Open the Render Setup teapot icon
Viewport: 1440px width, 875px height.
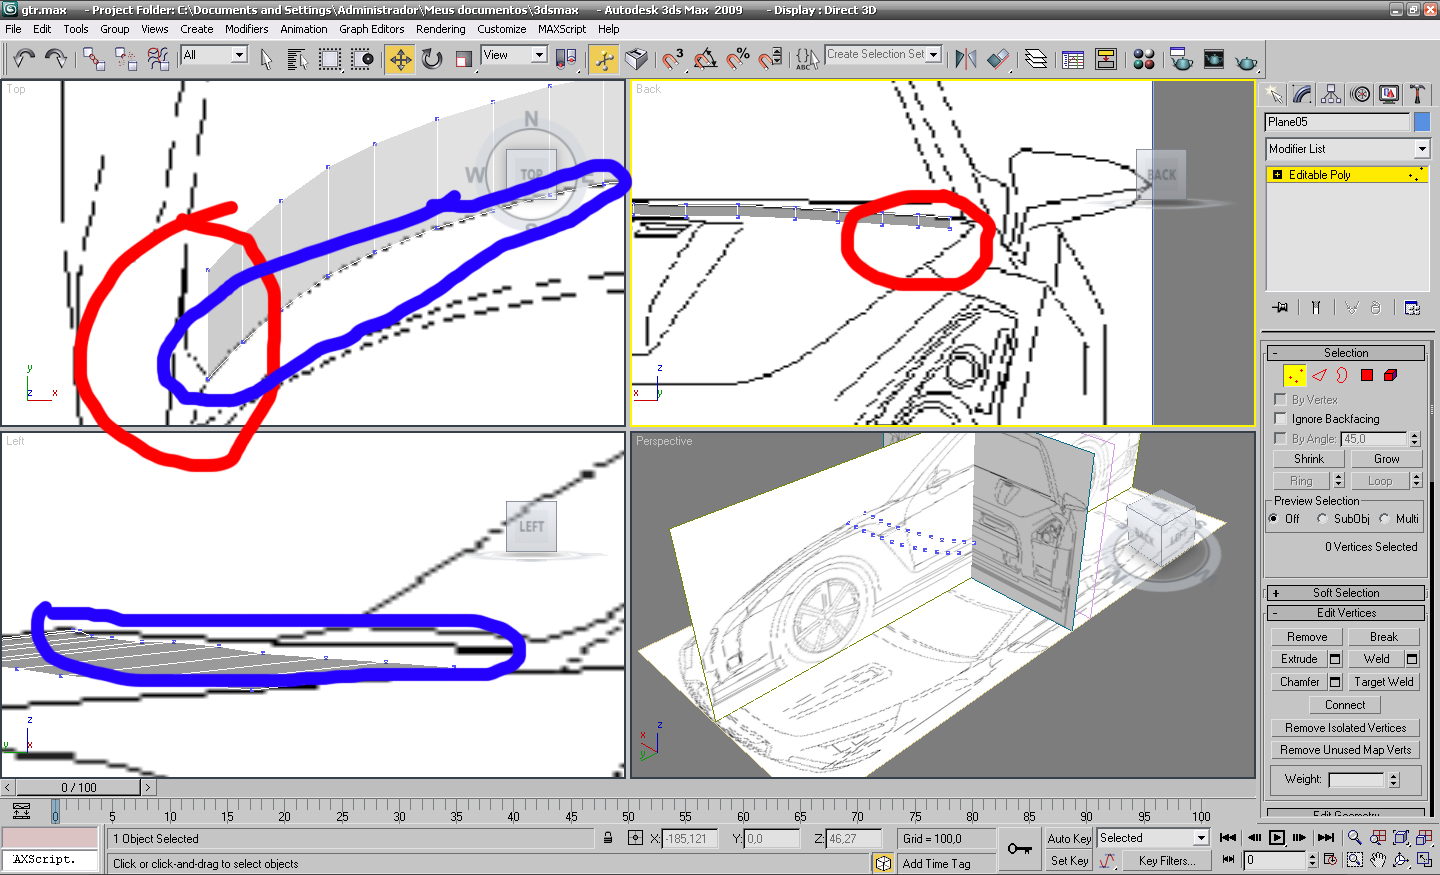tap(1181, 59)
